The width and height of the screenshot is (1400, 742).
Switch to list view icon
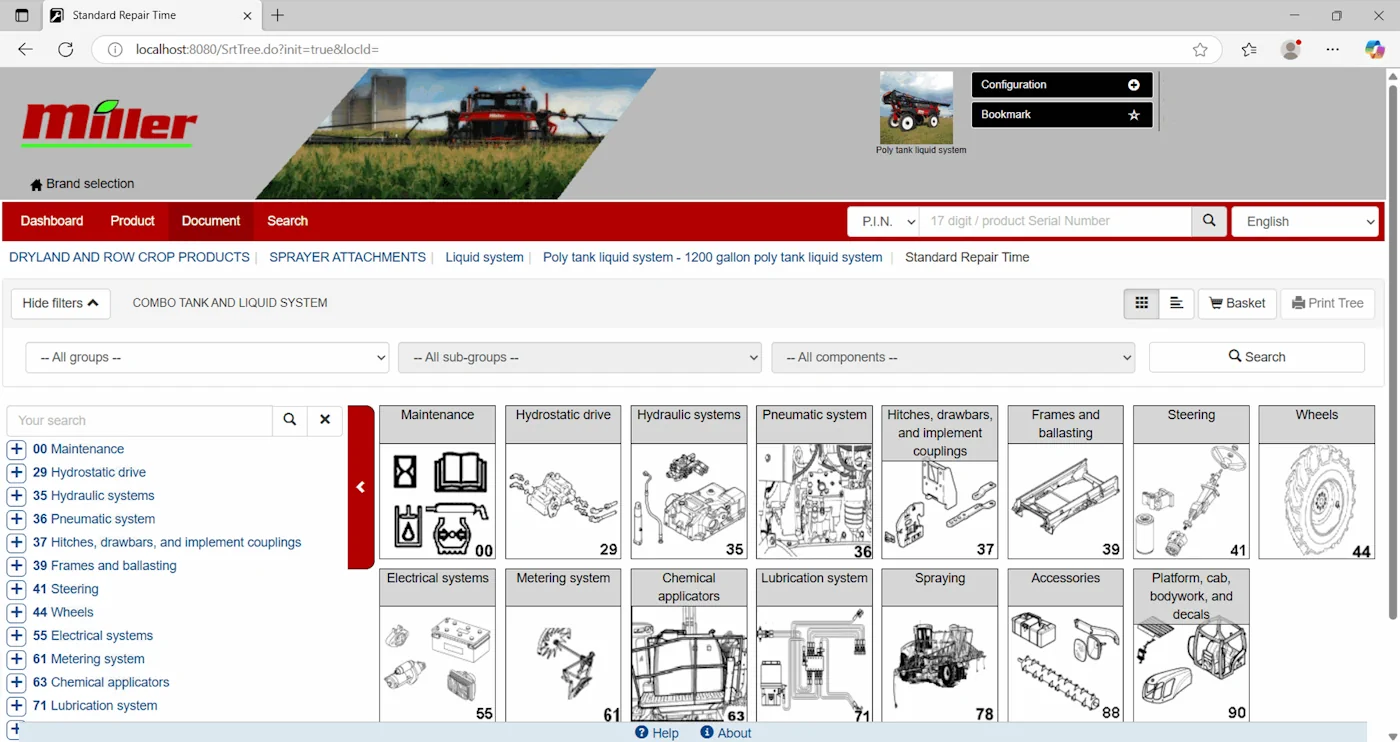[1176, 303]
